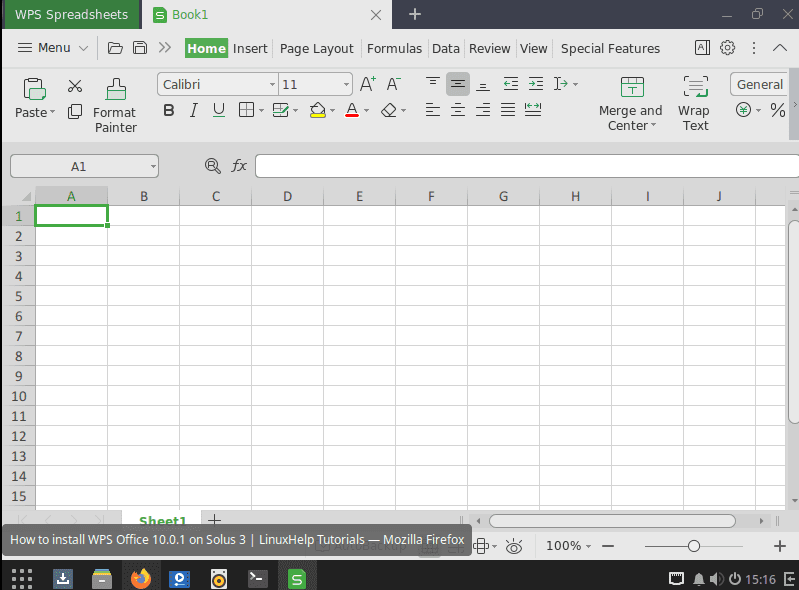The height and width of the screenshot is (590, 799).
Task: Save workbook with the floppy icon
Action: 140,48
